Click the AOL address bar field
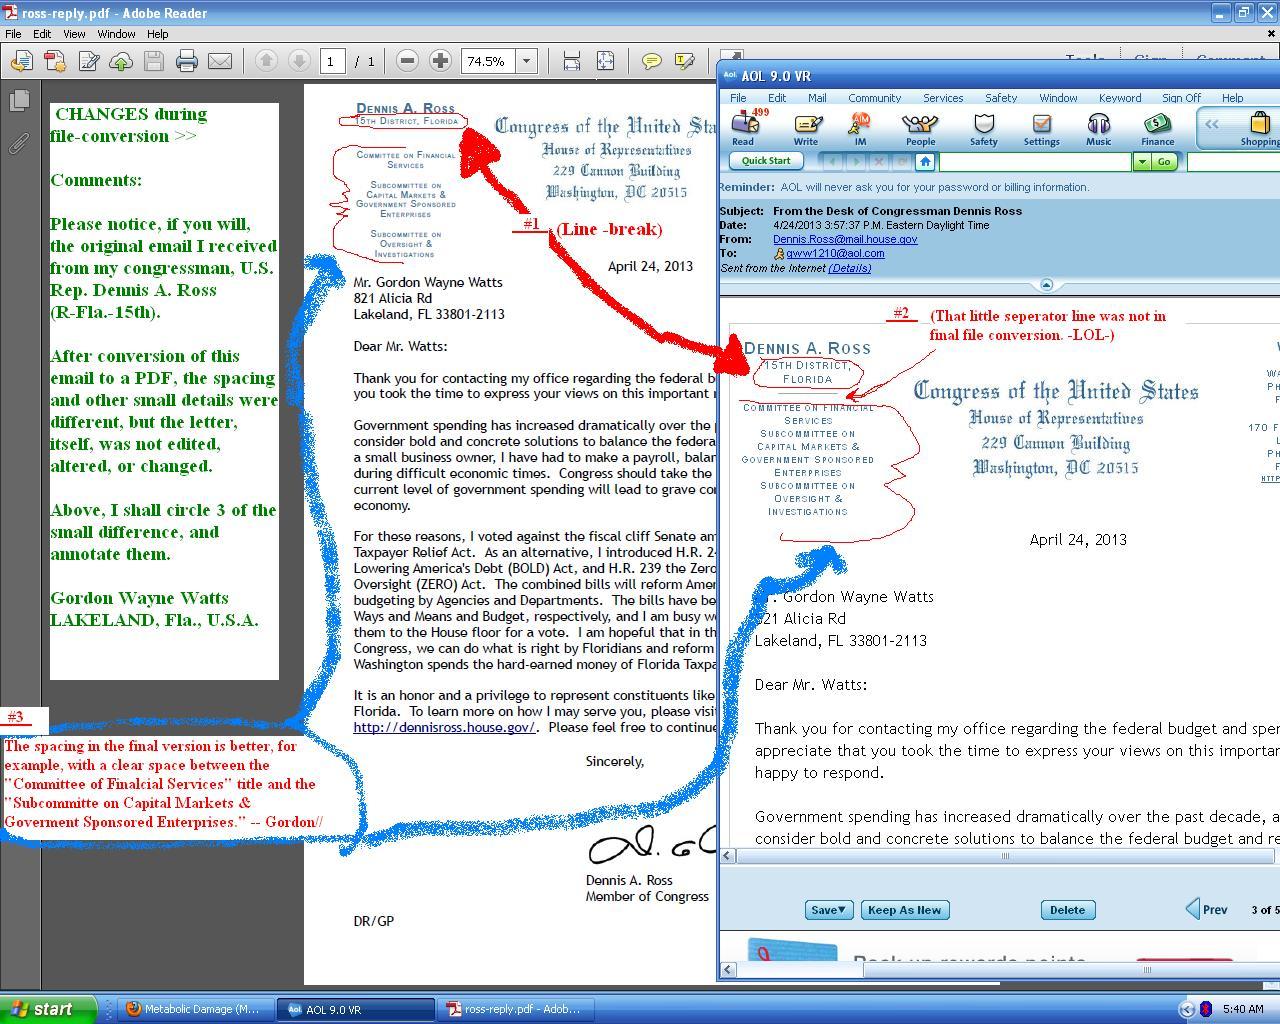This screenshot has width=1280, height=1024. [x=1035, y=162]
